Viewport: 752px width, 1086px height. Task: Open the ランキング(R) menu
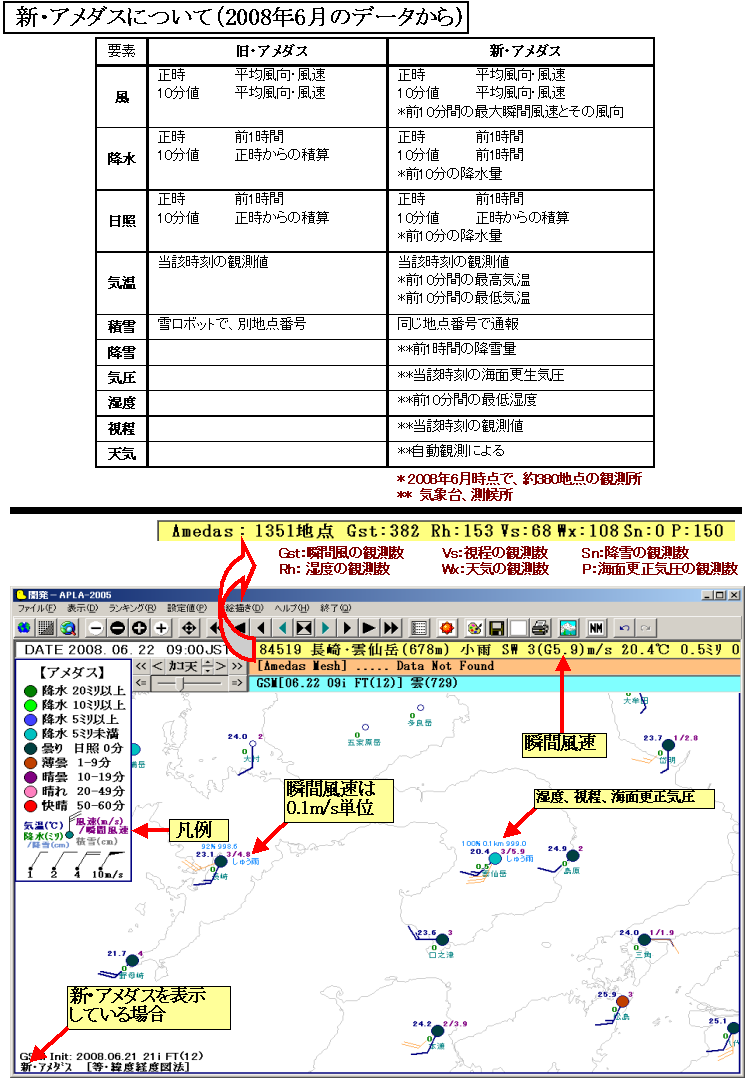coord(132,607)
